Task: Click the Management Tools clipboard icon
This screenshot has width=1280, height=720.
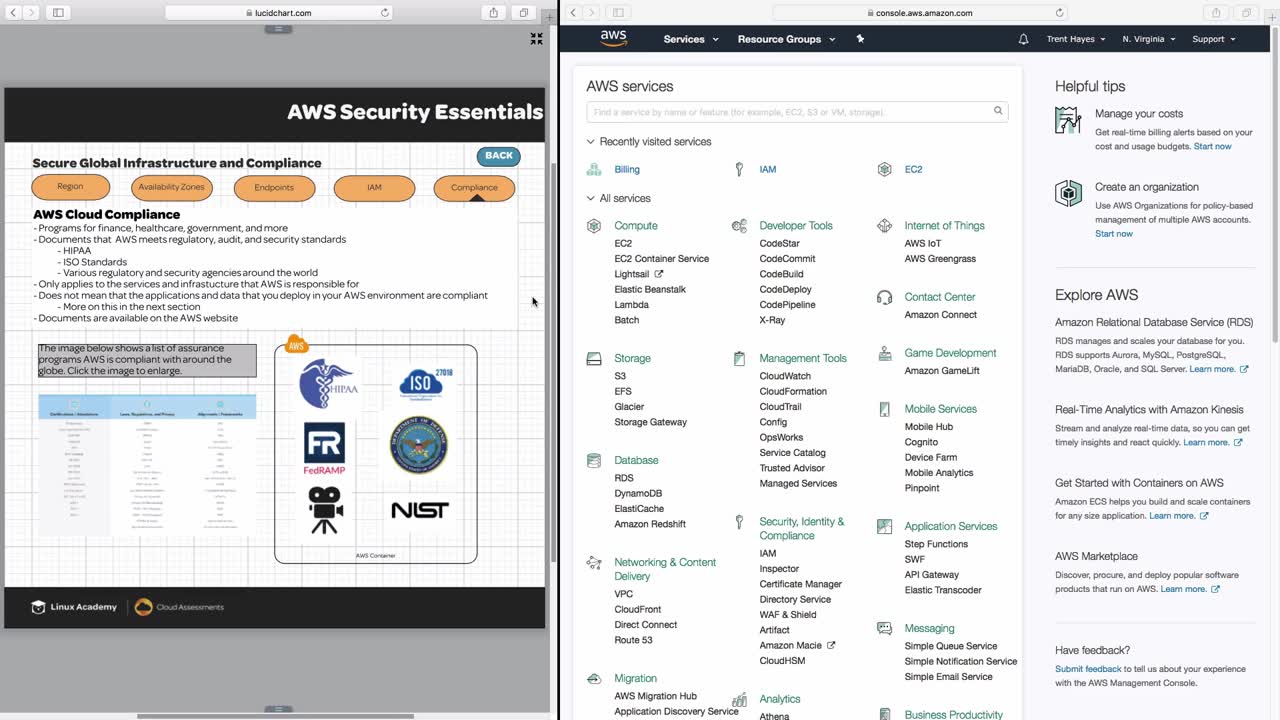Action: pyautogui.click(x=739, y=358)
